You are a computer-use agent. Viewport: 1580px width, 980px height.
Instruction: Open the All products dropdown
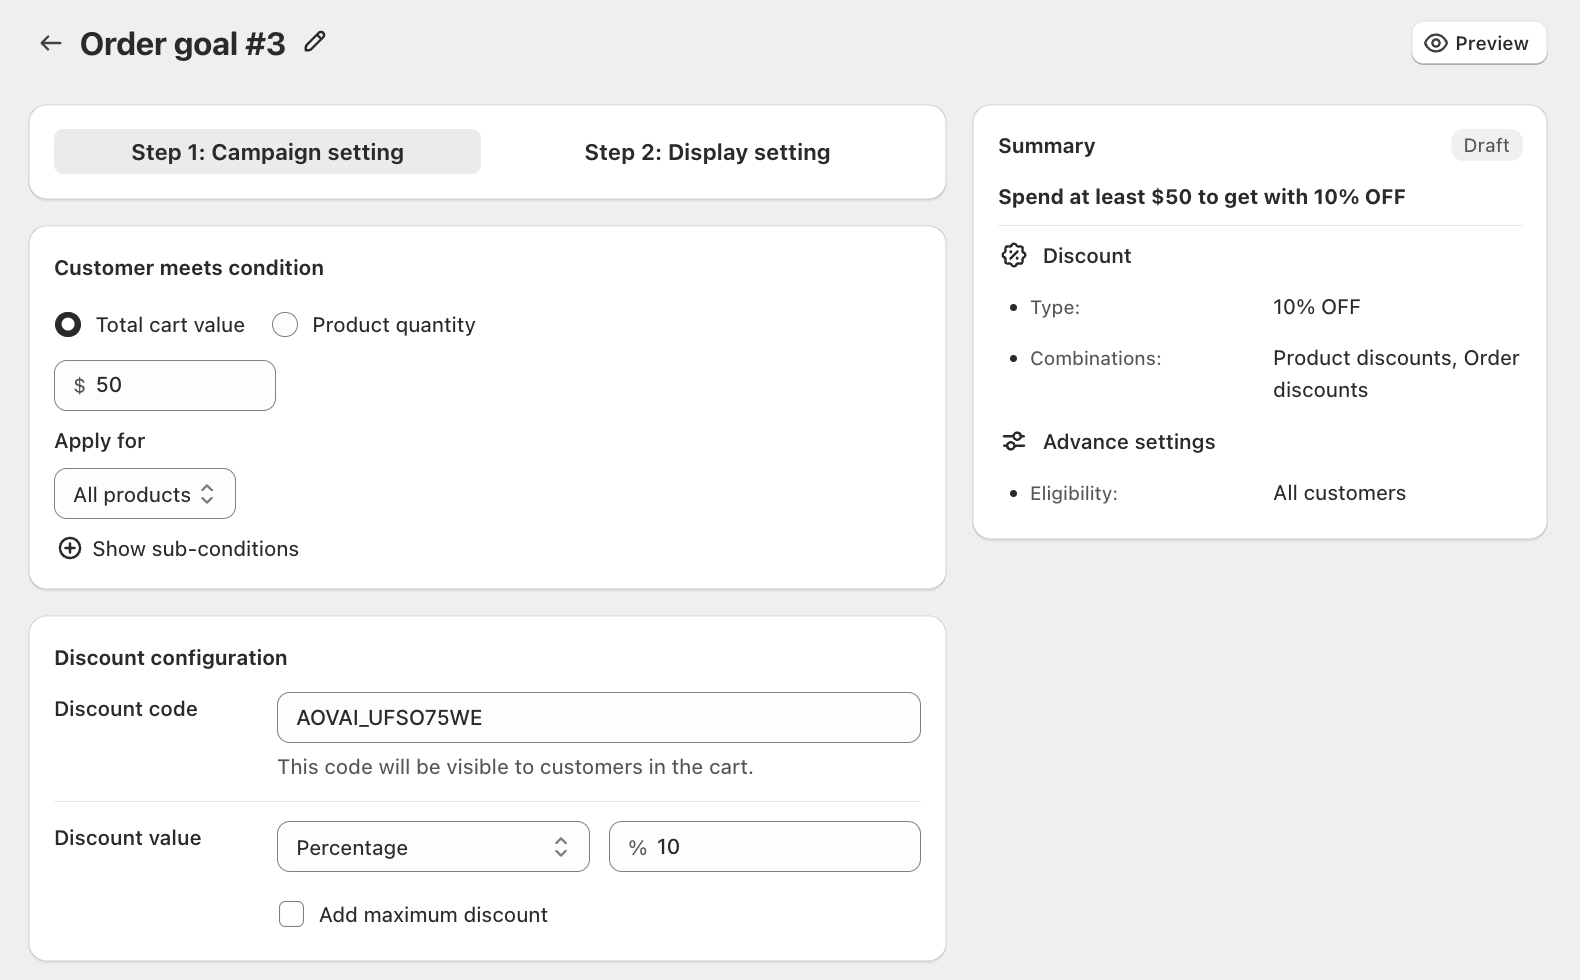click(x=145, y=494)
